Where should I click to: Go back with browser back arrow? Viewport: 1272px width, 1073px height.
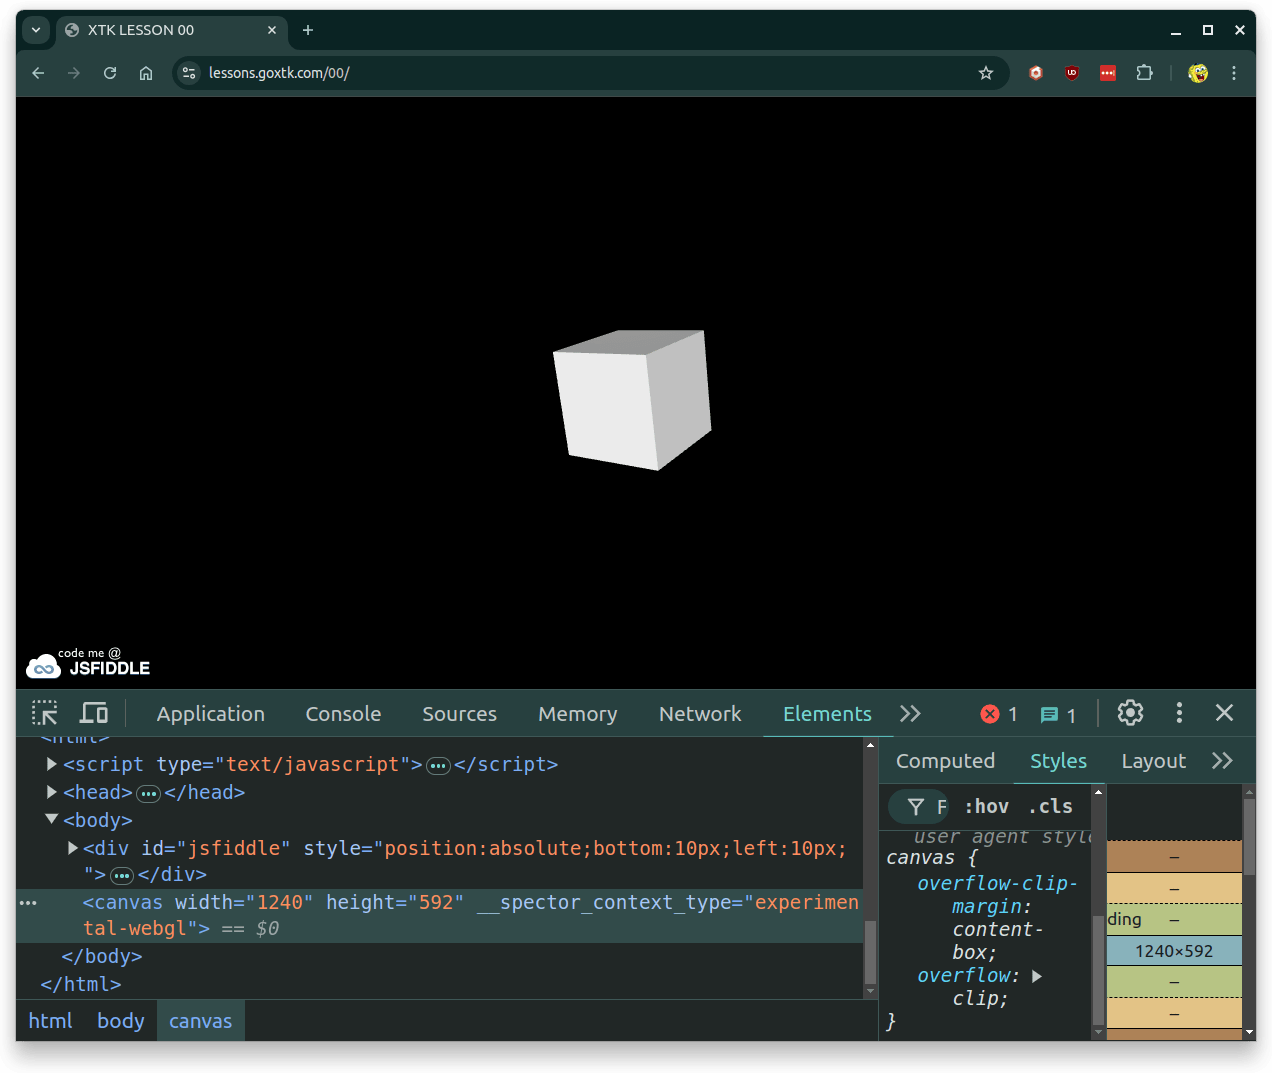pyautogui.click(x=38, y=73)
